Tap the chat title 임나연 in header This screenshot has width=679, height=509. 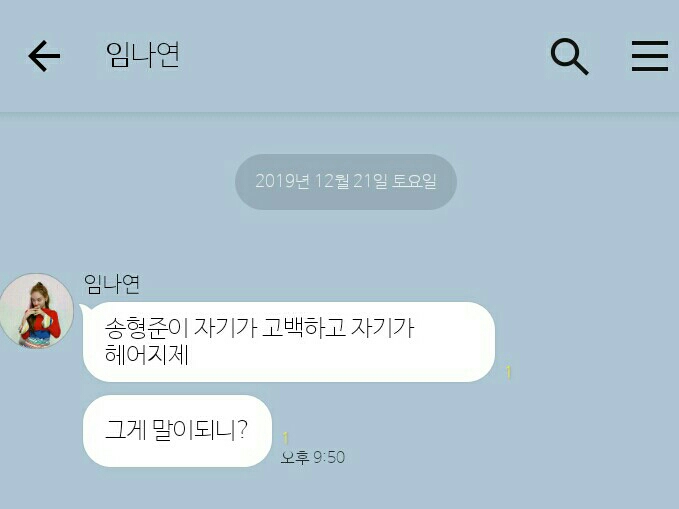tap(143, 55)
